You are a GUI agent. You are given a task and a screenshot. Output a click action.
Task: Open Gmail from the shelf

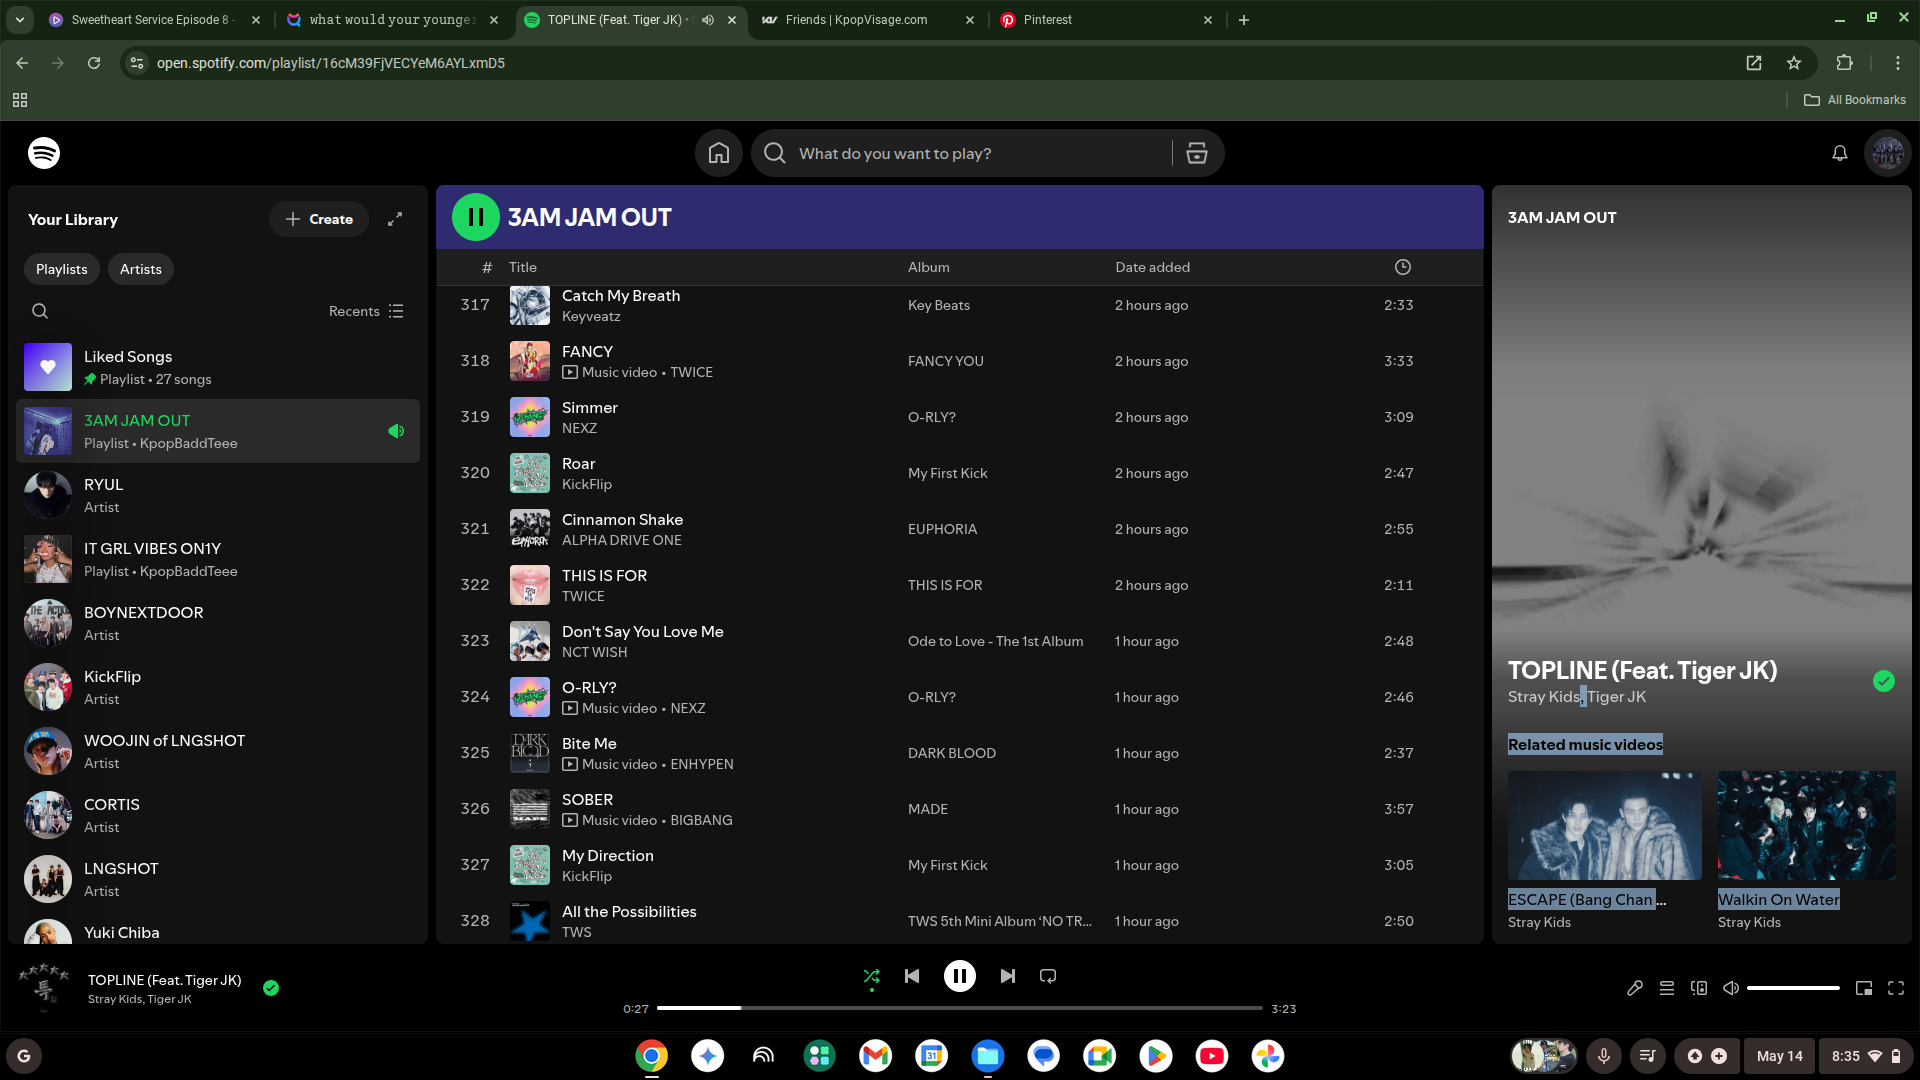tap(876, 1056)
